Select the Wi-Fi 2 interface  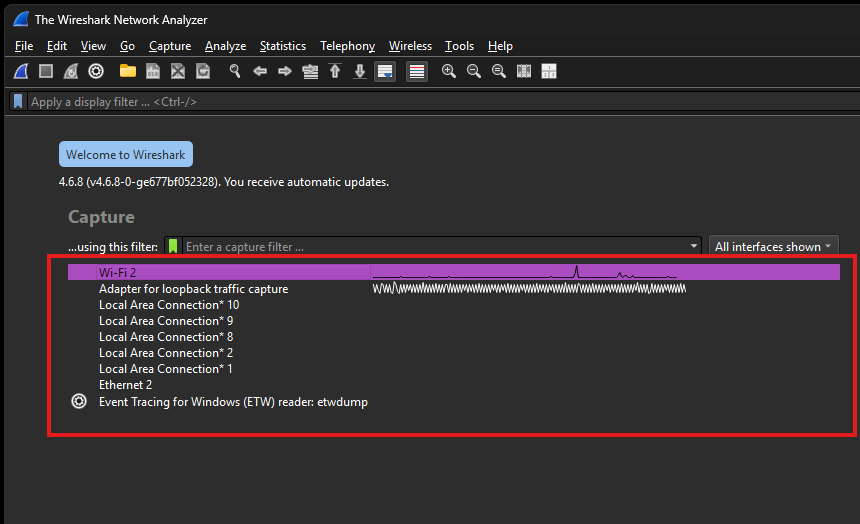[x=454, y=272]
